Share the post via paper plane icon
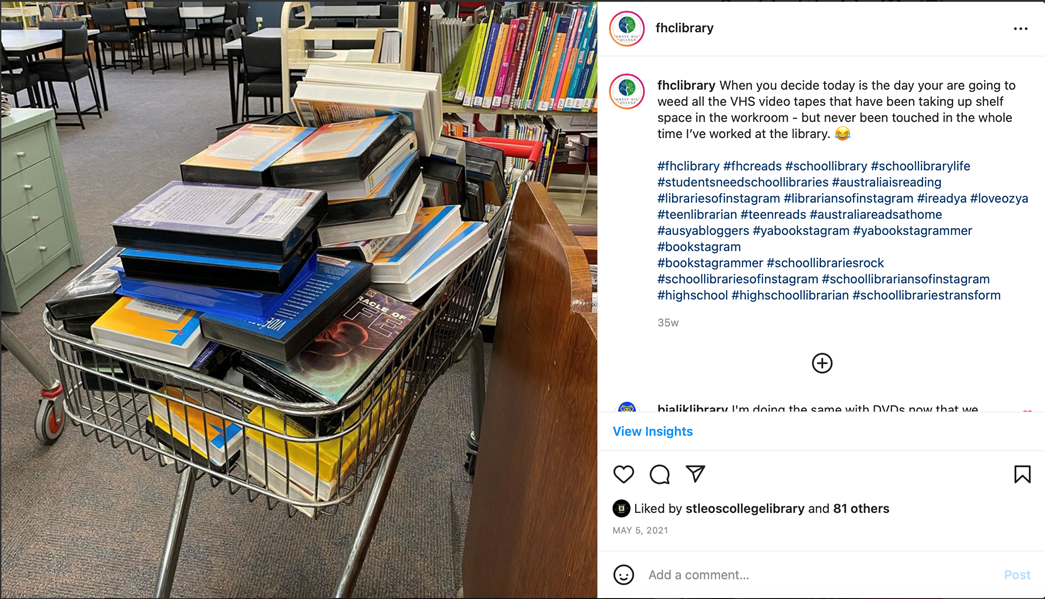 point(695,474)
